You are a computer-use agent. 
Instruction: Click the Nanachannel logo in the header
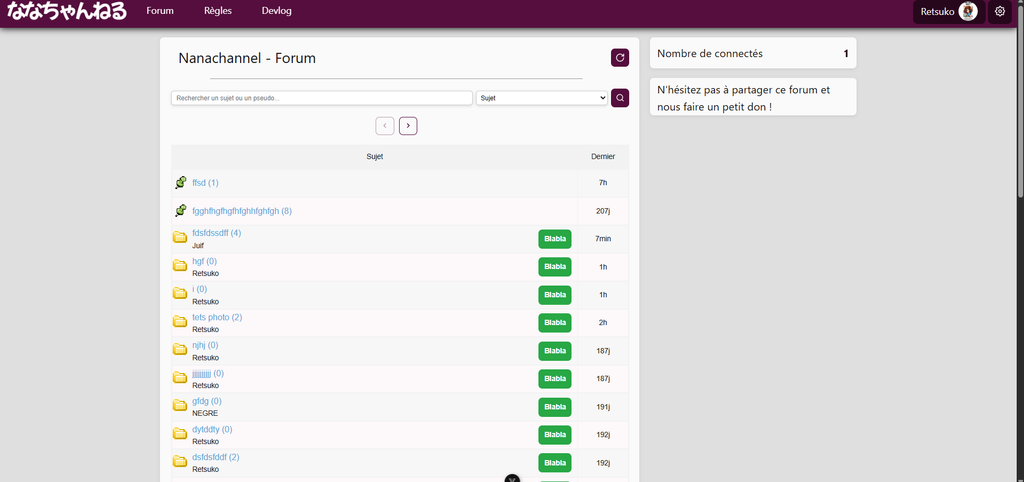pos(67,12)
